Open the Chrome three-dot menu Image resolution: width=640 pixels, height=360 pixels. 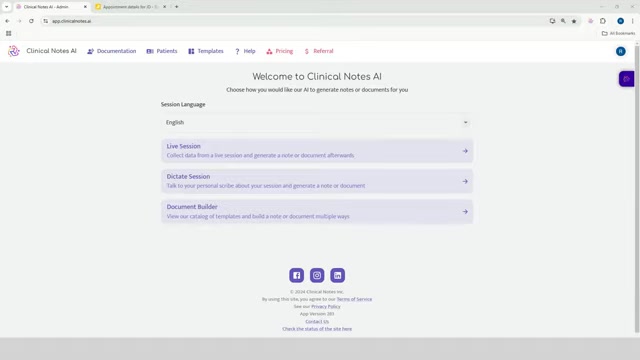(633, 21)
